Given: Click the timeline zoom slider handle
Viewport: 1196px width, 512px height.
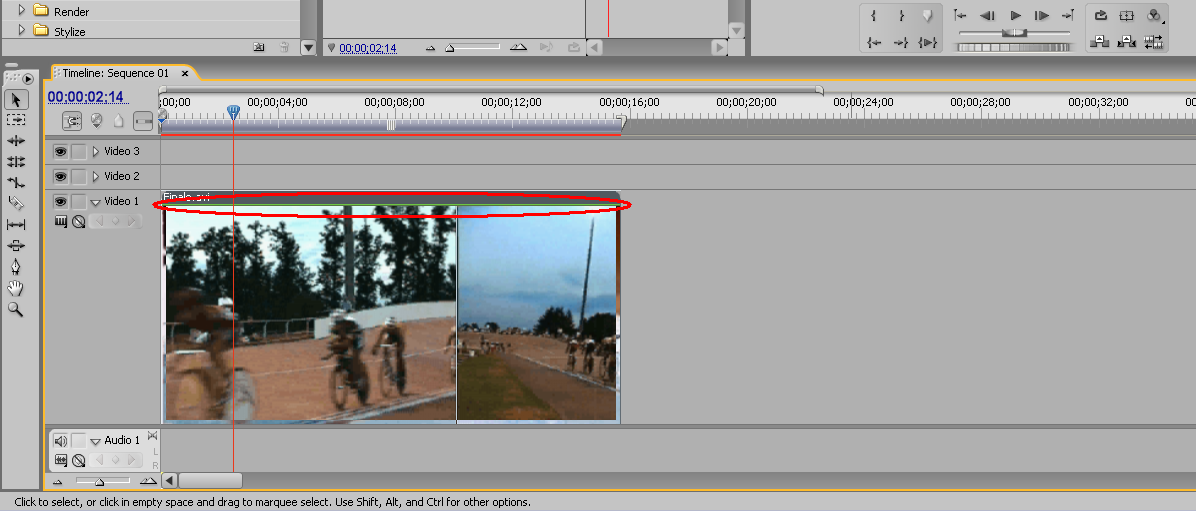Looking at the screenshot, I should coord(99,481).
